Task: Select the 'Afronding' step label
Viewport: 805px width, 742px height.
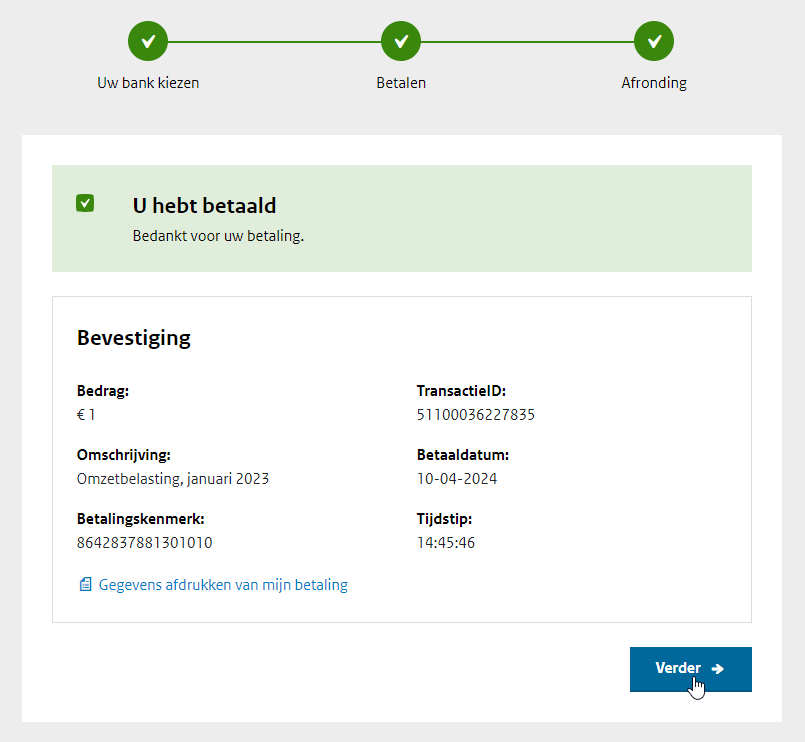Action: pos(654,83)
